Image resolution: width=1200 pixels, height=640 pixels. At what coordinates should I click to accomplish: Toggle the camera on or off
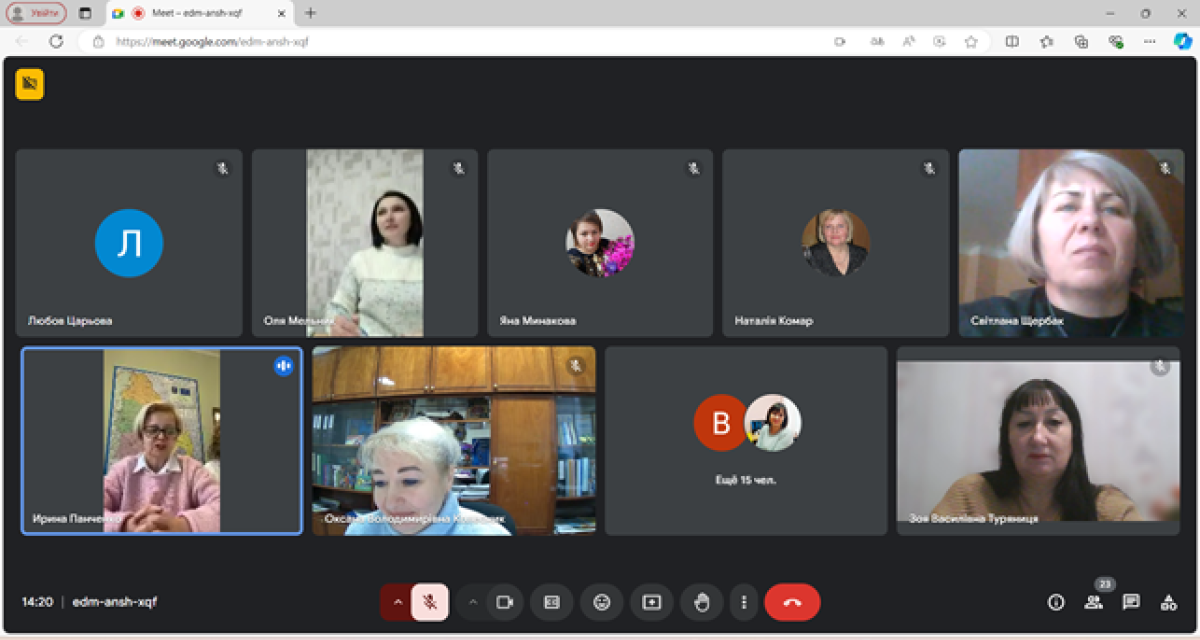point(505,602)
